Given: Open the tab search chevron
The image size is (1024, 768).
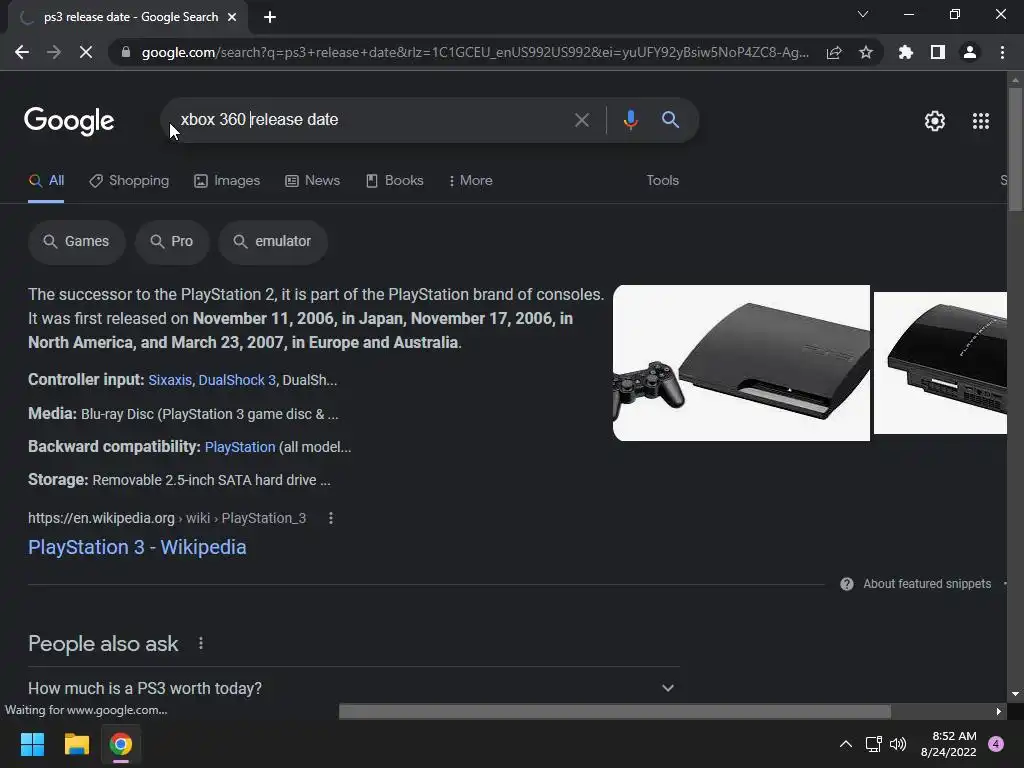Looking at the screenshot, I should [x=863, y=14].
